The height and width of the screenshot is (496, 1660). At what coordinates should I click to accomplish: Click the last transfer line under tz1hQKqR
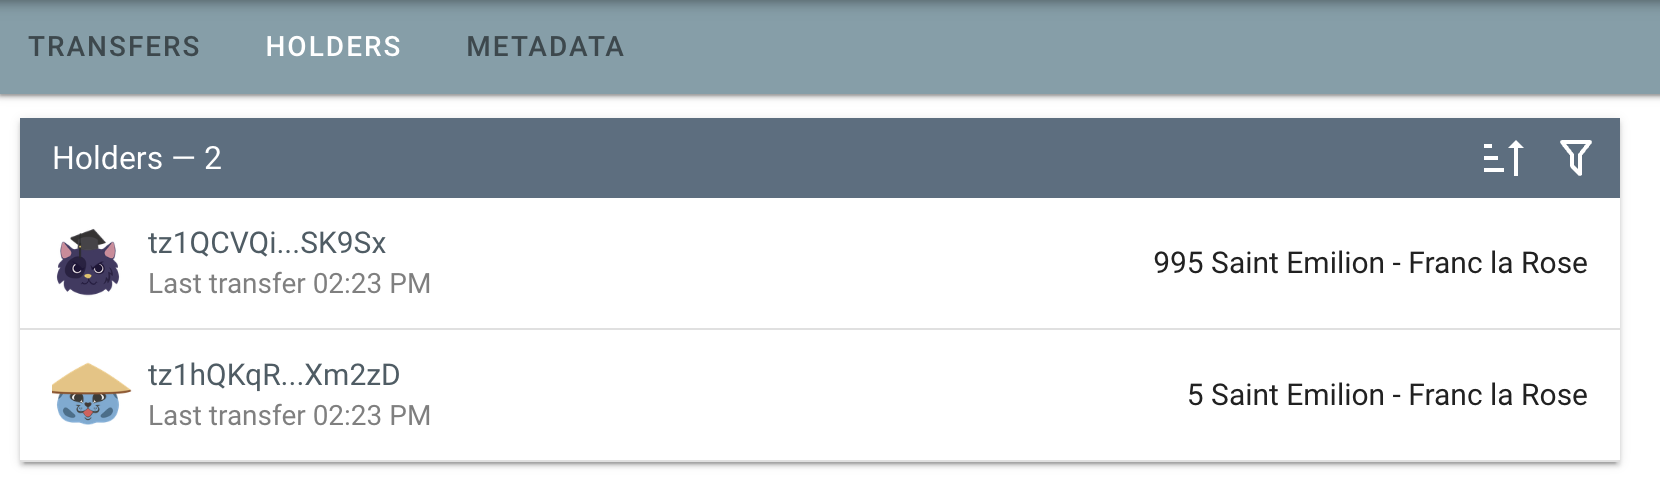(289, 416)
